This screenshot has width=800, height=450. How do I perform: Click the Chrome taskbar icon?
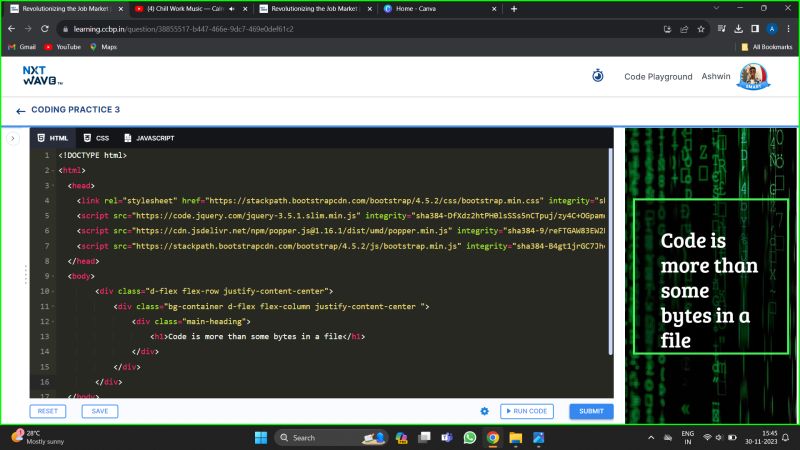pyautogui.click(x=492, y=438)
